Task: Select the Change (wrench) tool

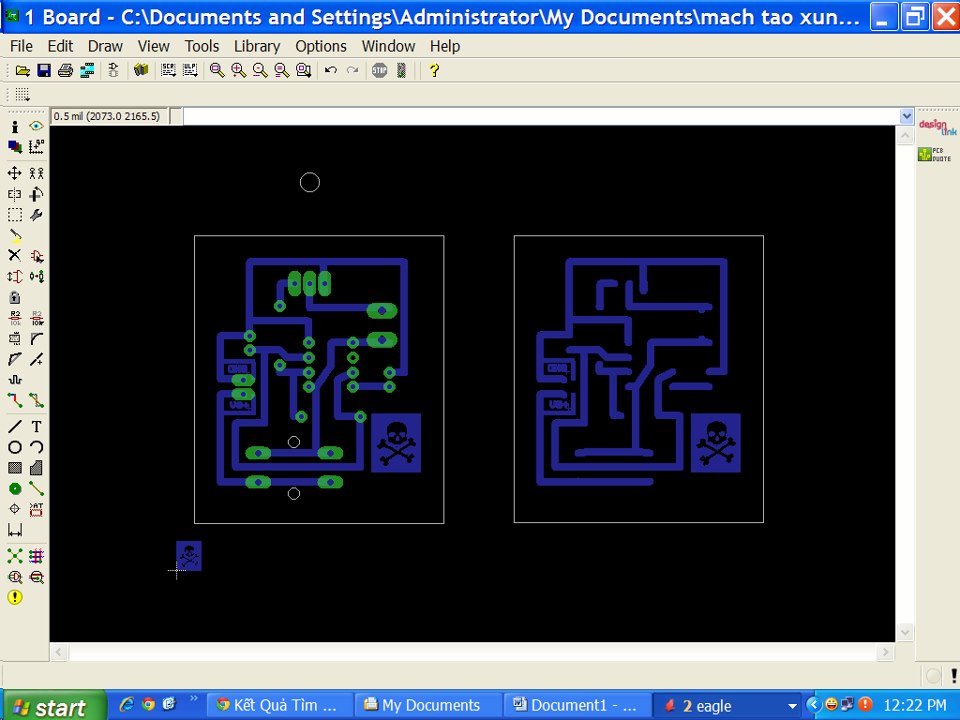Action: [36, 215]
